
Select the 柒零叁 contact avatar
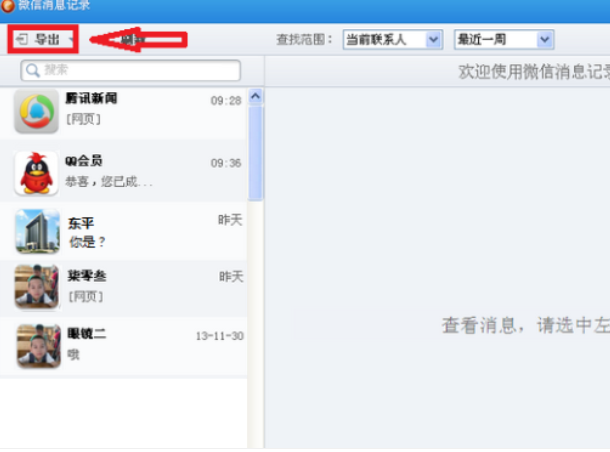click(37, 287)
